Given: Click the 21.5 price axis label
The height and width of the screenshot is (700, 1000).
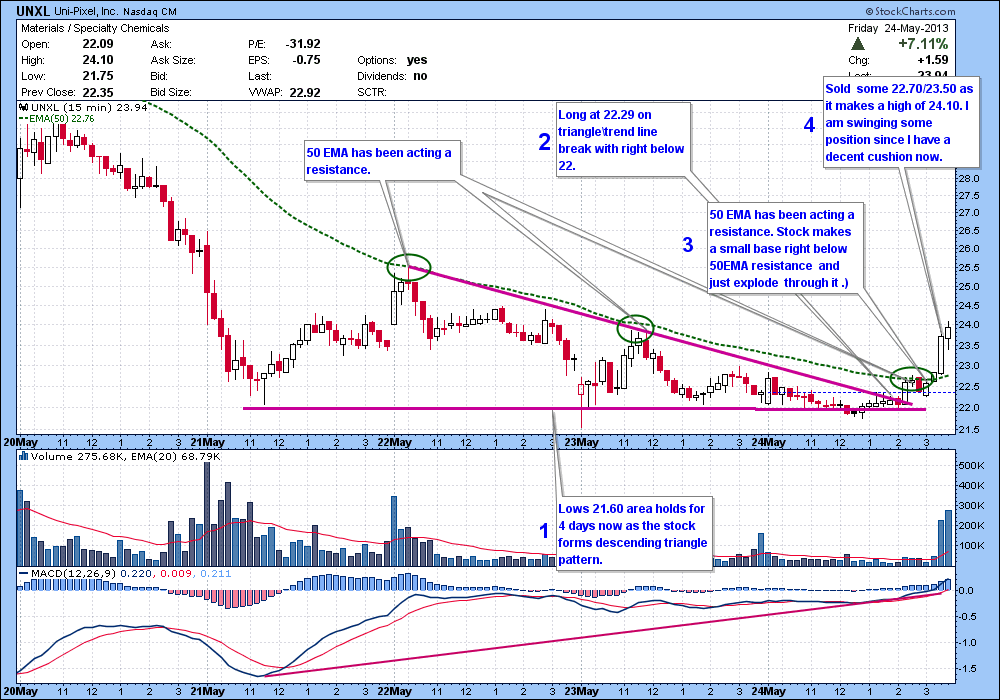Looking at the screenshot, I should [x=969, y=429].
